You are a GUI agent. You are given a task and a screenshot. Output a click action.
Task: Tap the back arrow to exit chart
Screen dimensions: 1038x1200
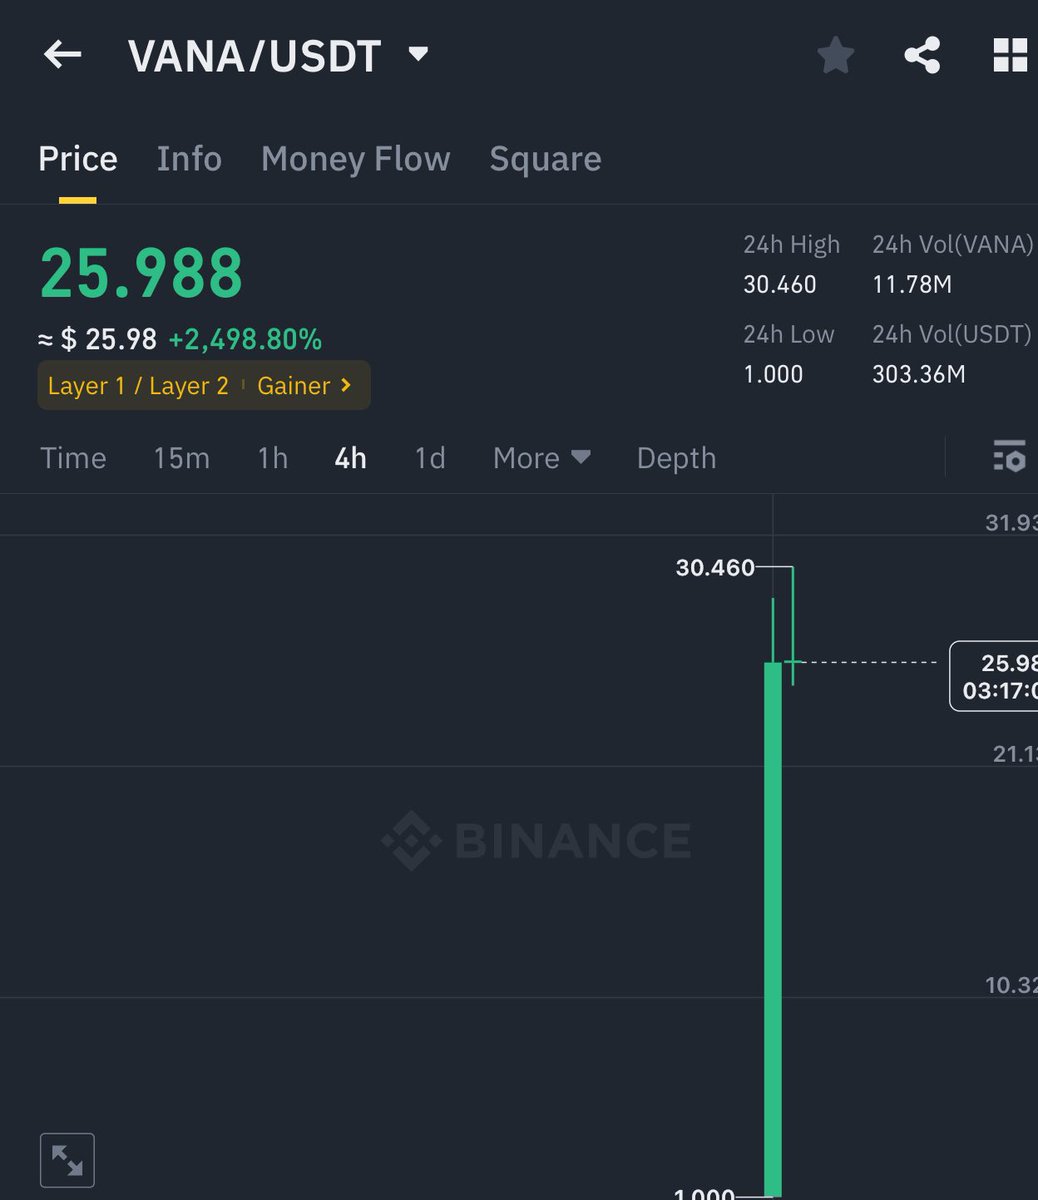tap(63, 55)
